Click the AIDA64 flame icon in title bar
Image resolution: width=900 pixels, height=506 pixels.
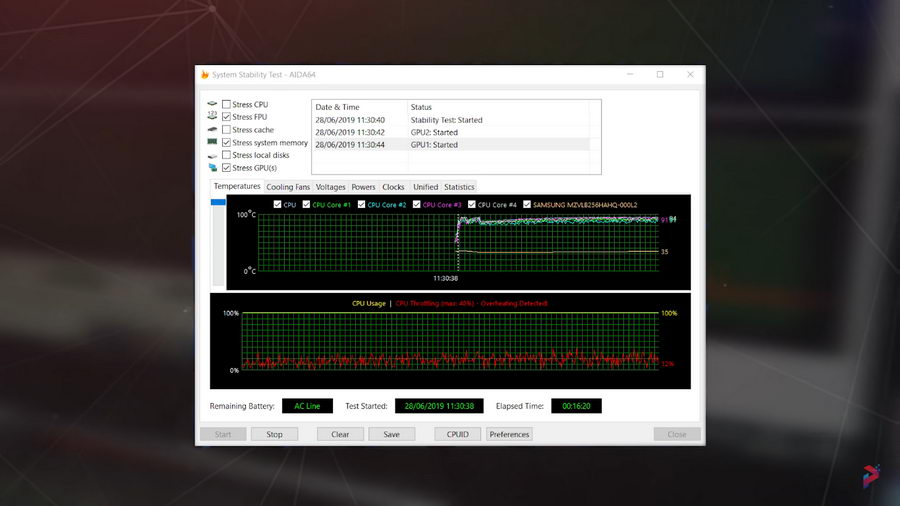[205, 74]
